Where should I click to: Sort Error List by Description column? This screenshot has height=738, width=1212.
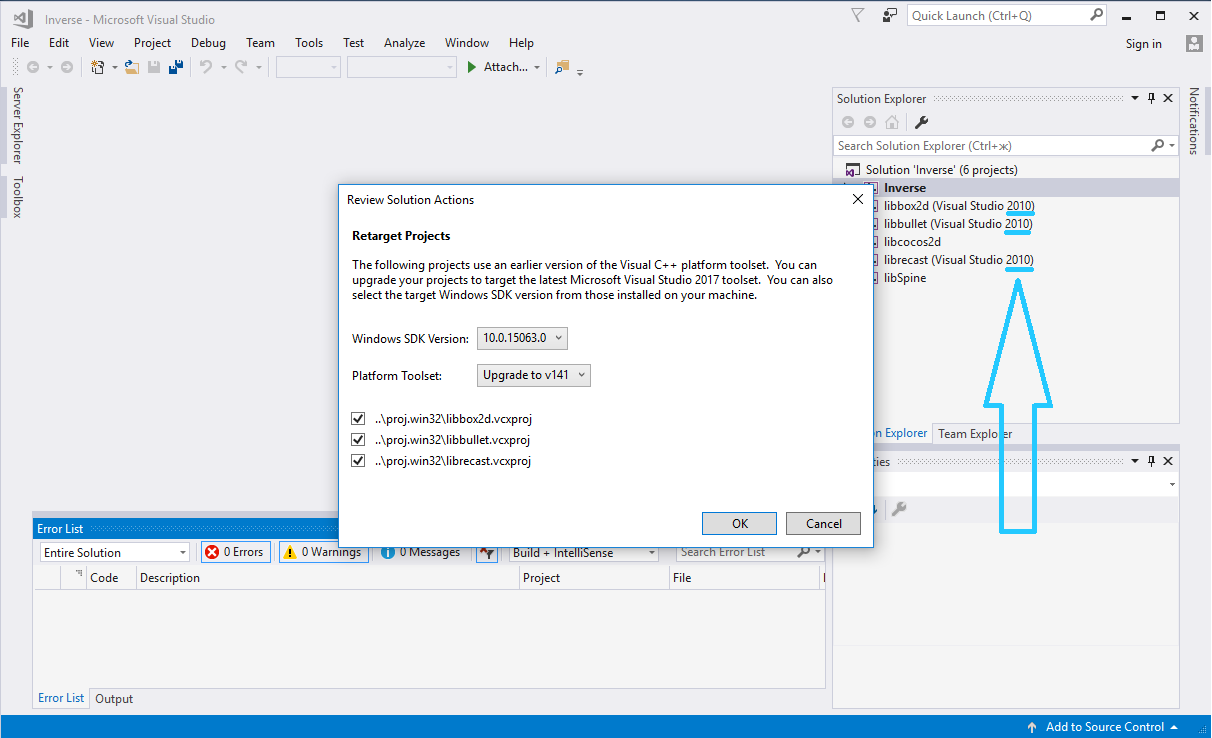(x=328, y=578)
